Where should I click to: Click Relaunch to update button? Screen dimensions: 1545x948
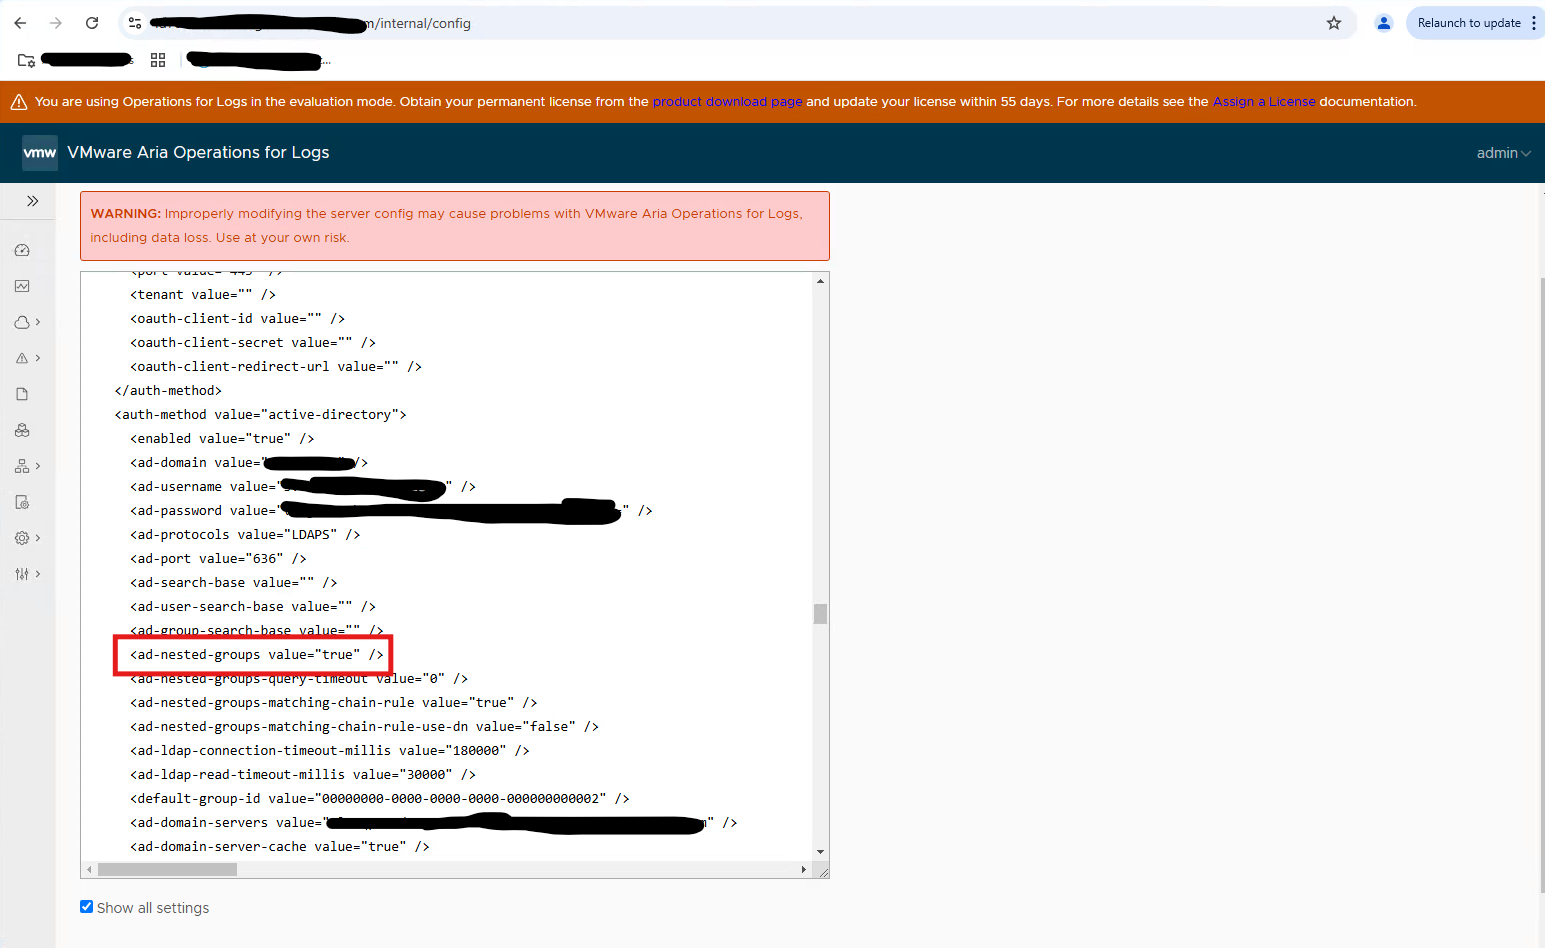click(x=1468, y=23)
